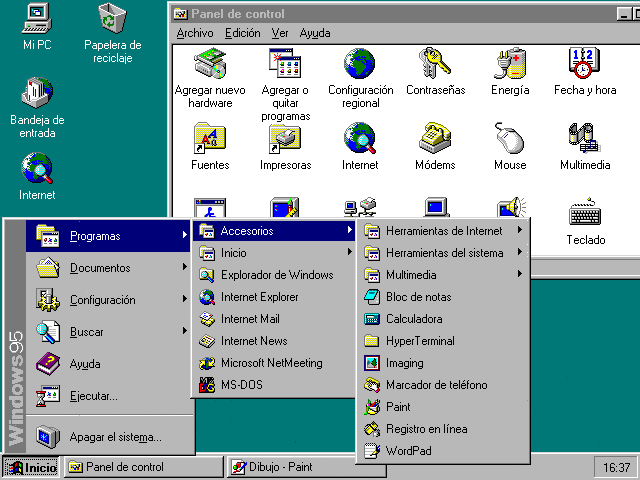Launch Internet Mail from Programas menu
This screenshot has width=640, height=480.
tap(274, 319)
